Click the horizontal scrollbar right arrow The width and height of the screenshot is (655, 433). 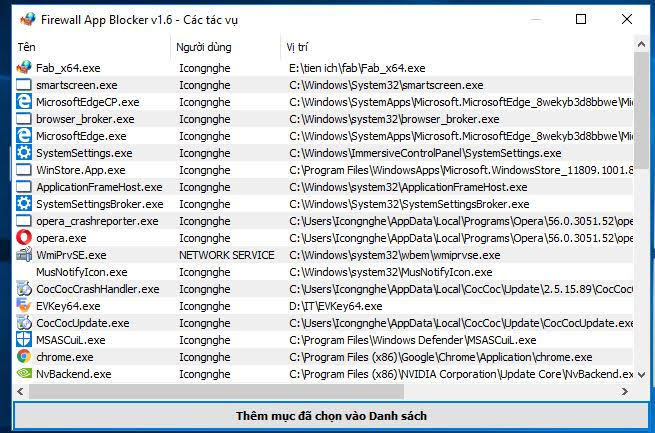tap(625, 391)
